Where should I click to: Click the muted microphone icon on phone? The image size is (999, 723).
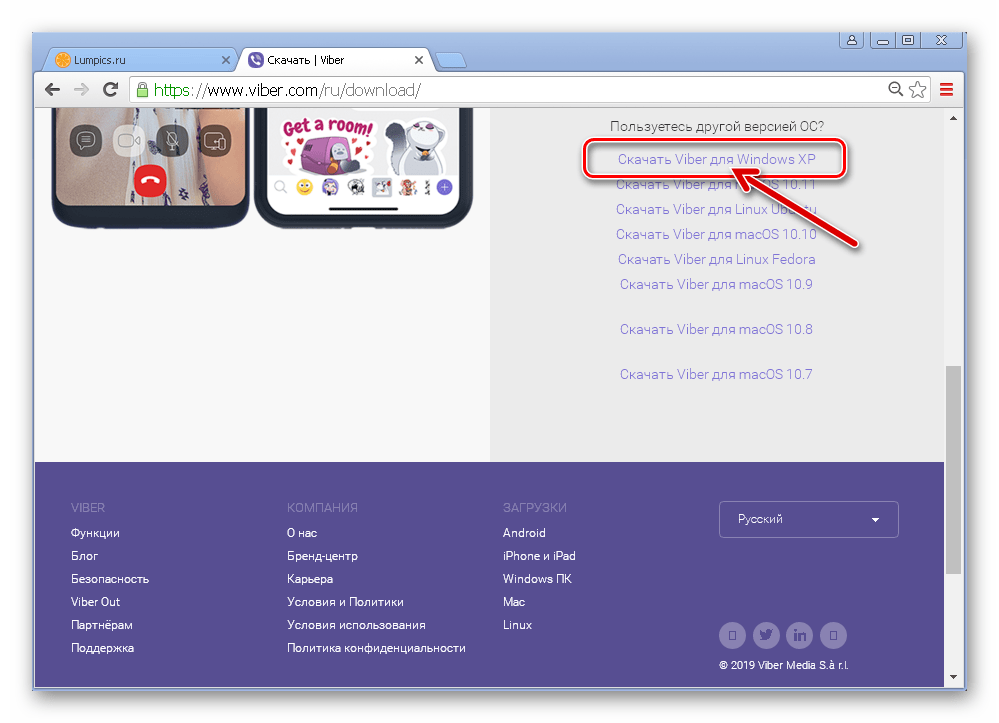(172, 140)
